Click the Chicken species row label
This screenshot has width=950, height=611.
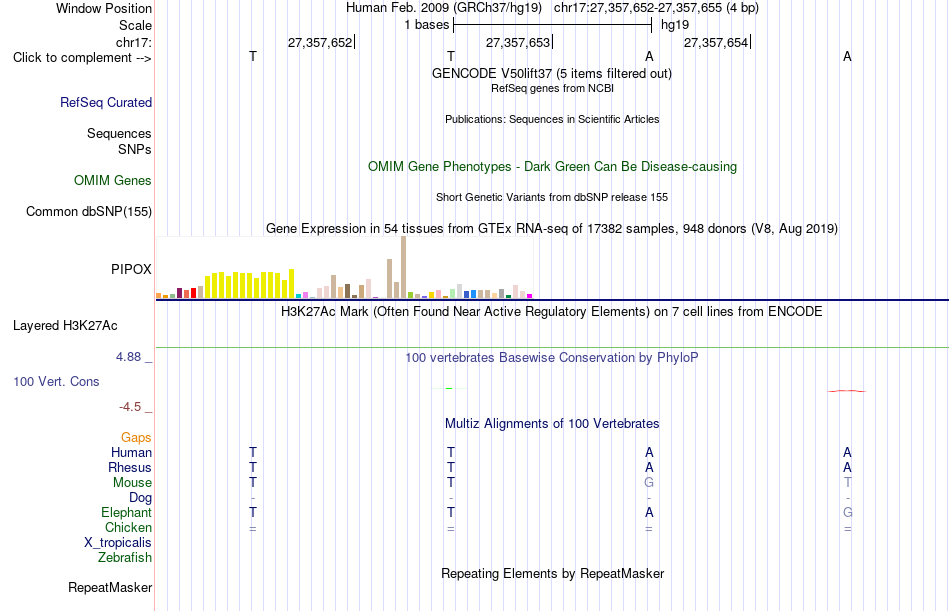tap(128, 527)
